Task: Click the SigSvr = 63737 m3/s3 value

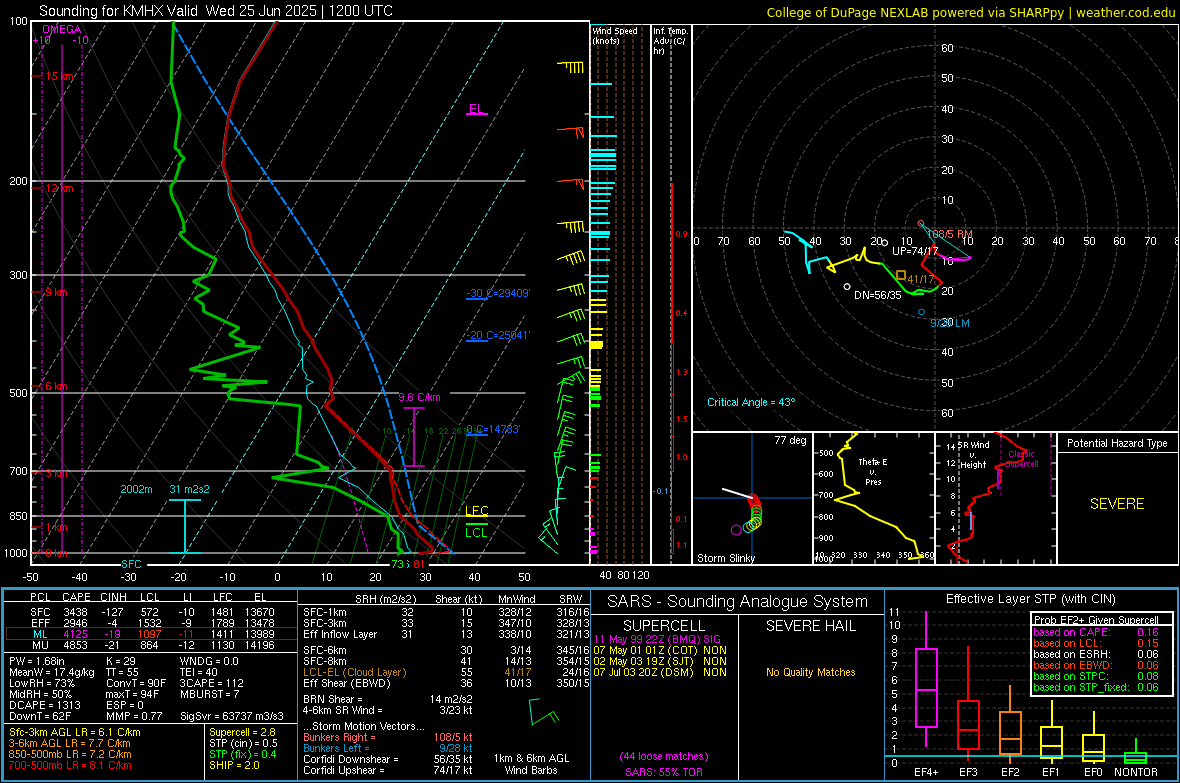Action: tap(232, 716)
